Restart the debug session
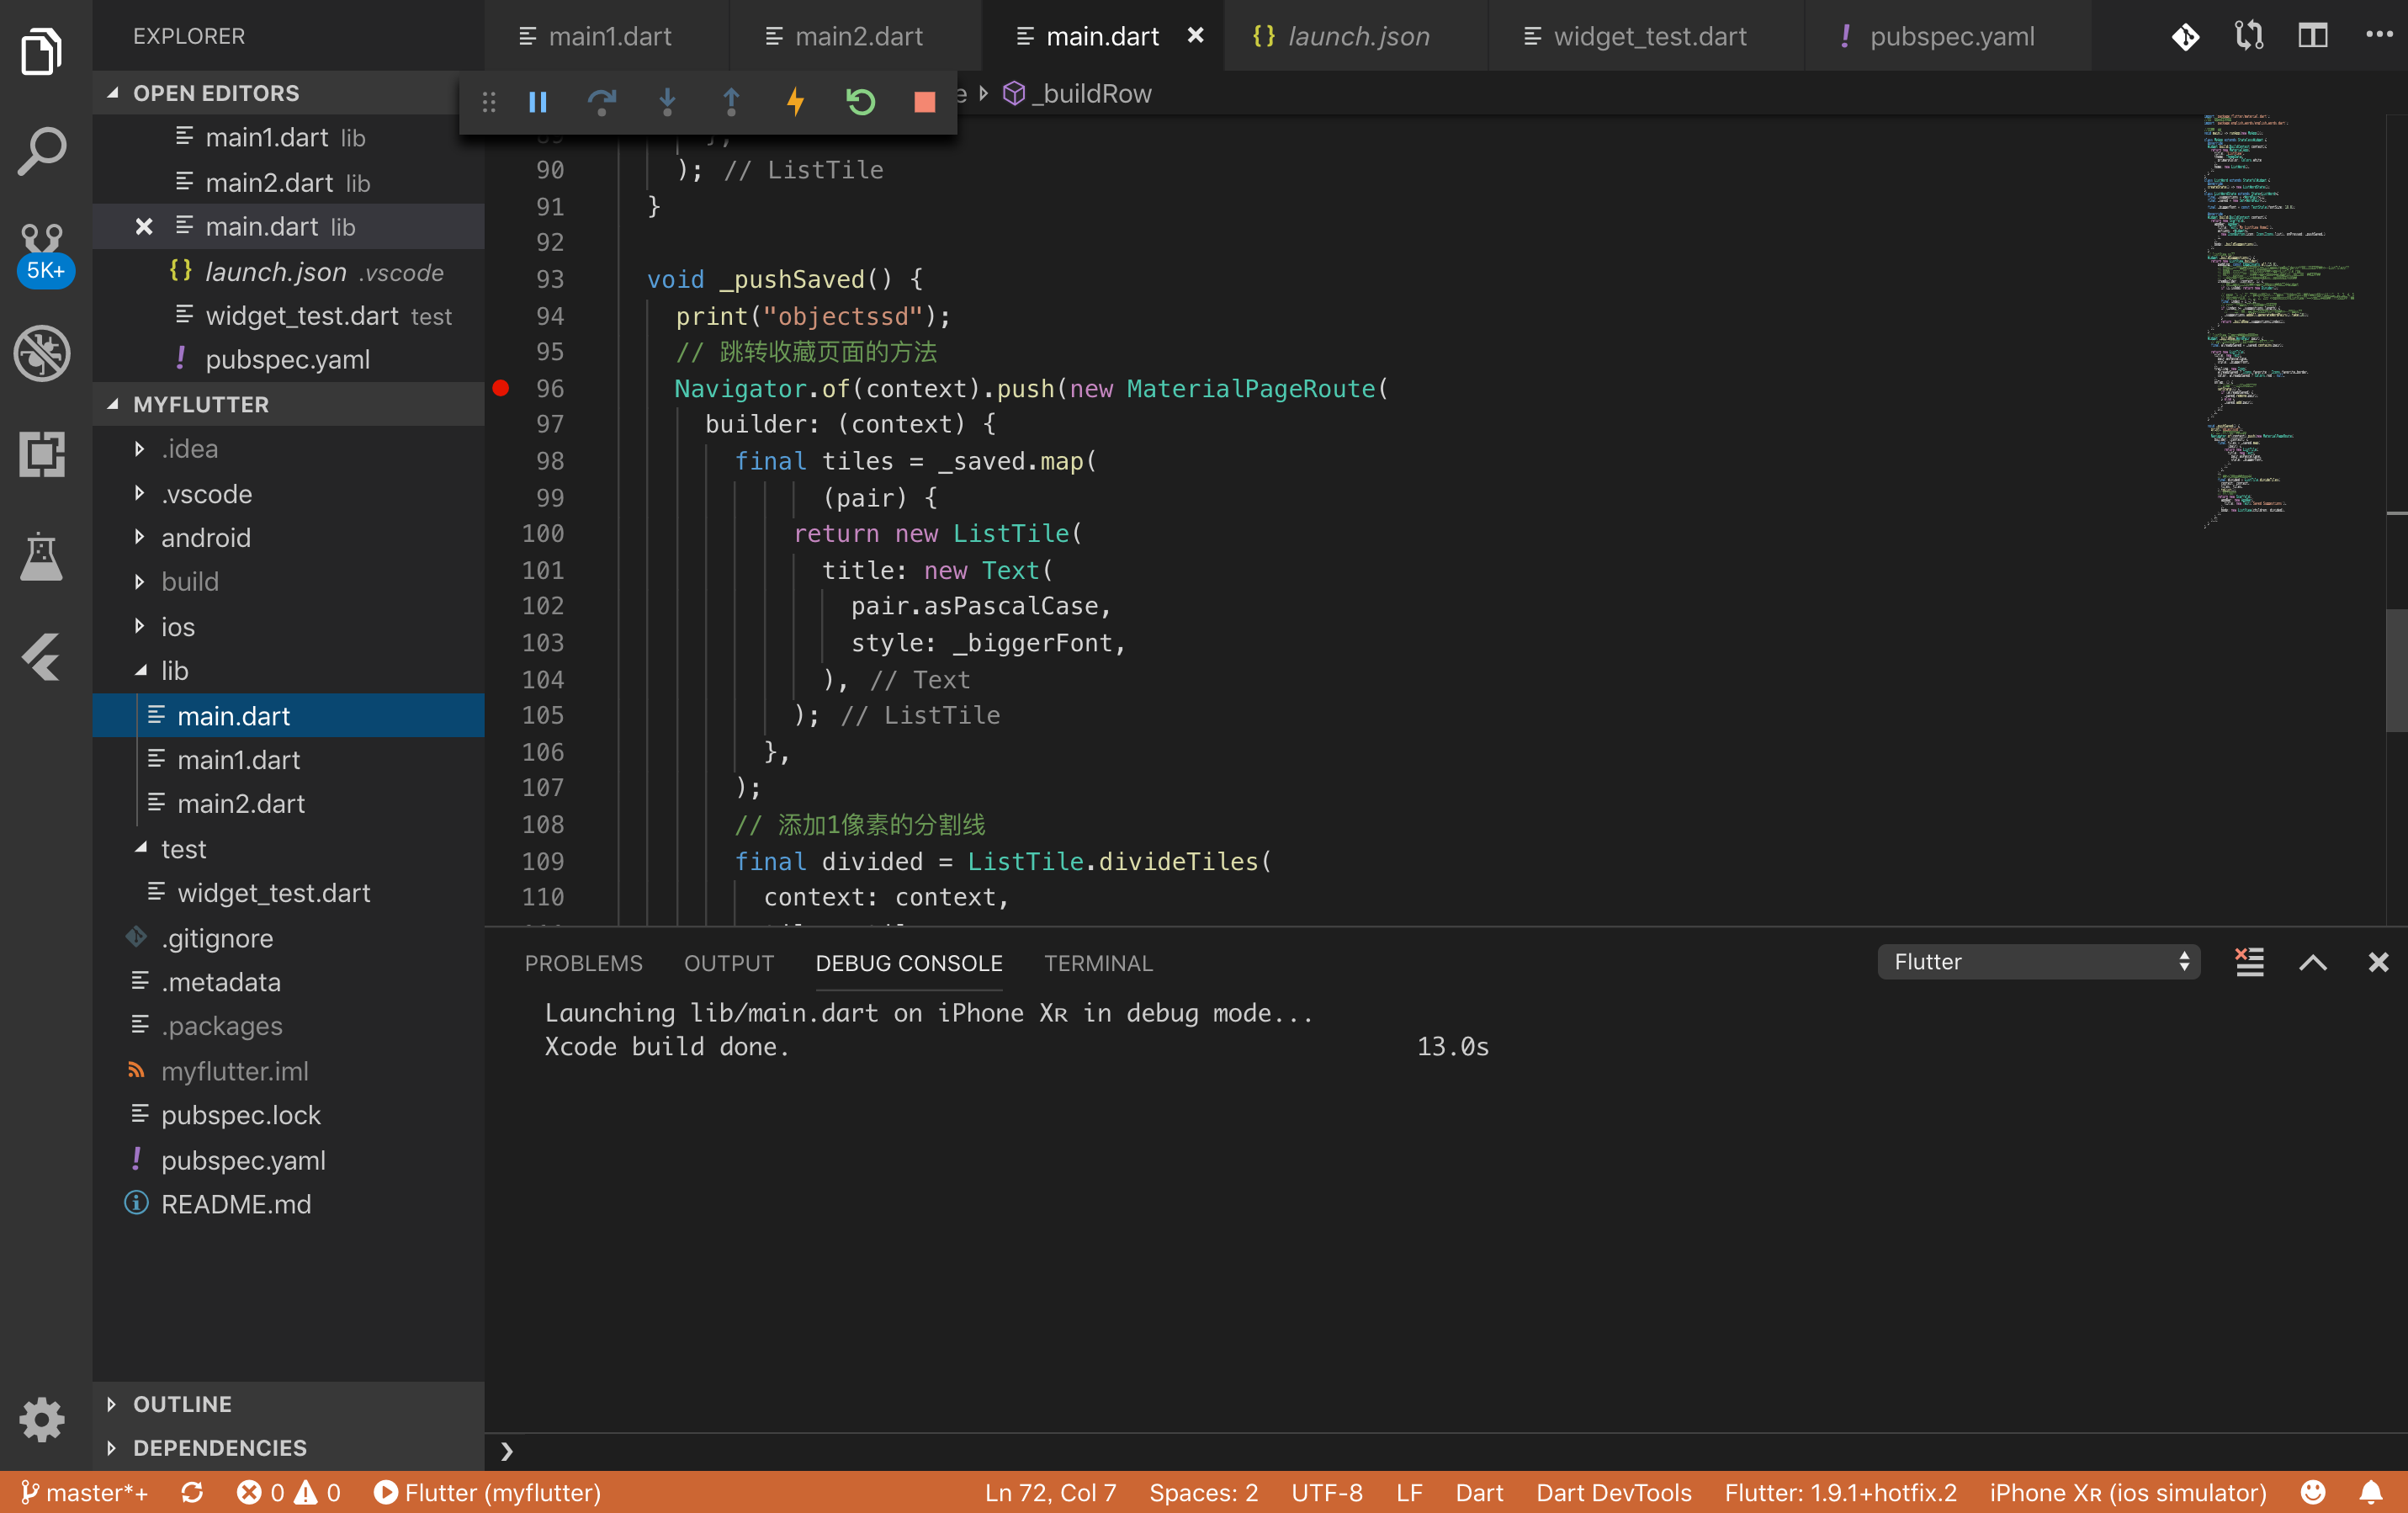The image size is (2408, 1513). (860, 101)
